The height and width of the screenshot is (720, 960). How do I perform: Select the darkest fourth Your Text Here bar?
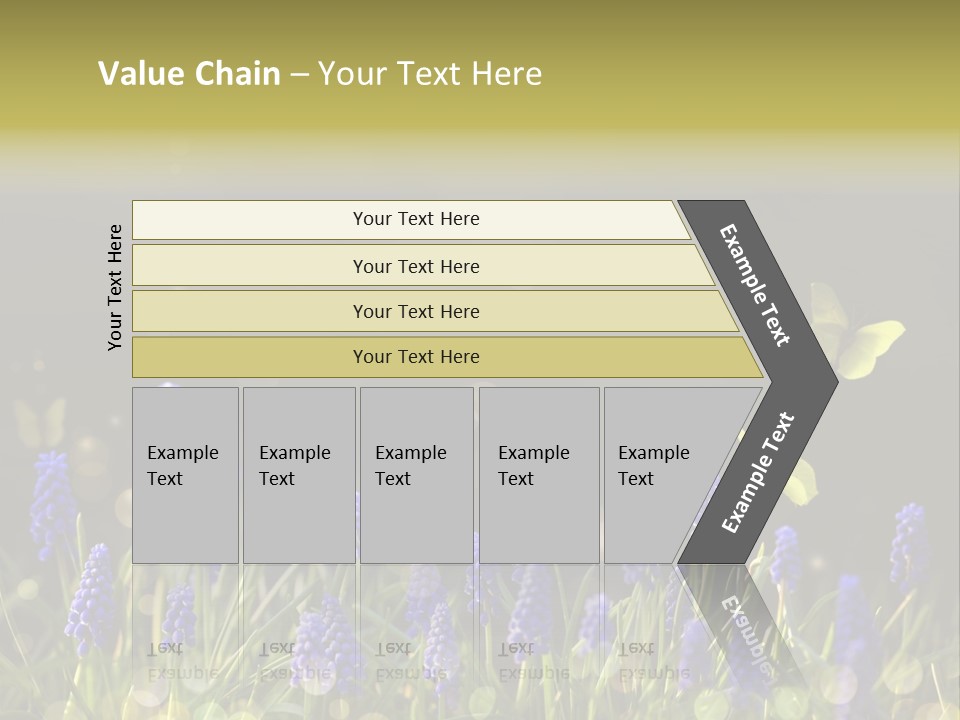pyautogui.click(x=447, y=357)
